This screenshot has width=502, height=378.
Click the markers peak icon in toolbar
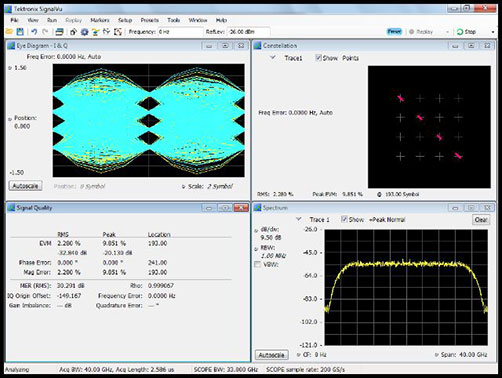pos(106,32)
